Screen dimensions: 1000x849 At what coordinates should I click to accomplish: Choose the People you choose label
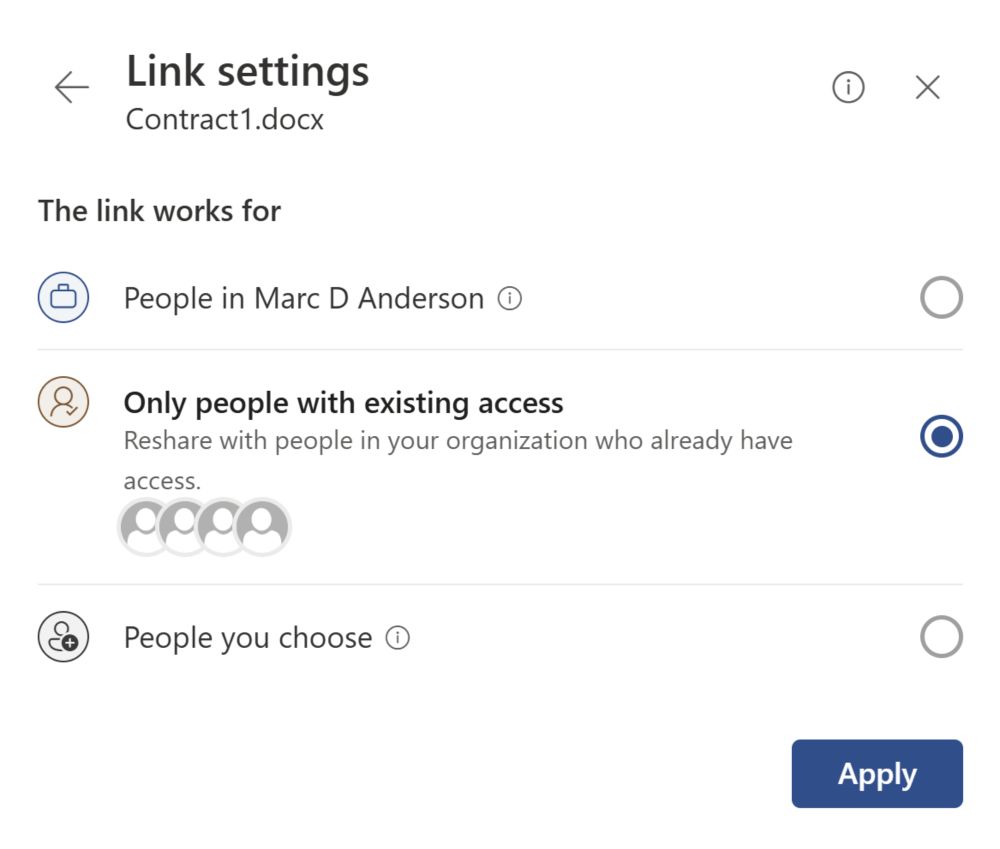(x=247, y=638)
